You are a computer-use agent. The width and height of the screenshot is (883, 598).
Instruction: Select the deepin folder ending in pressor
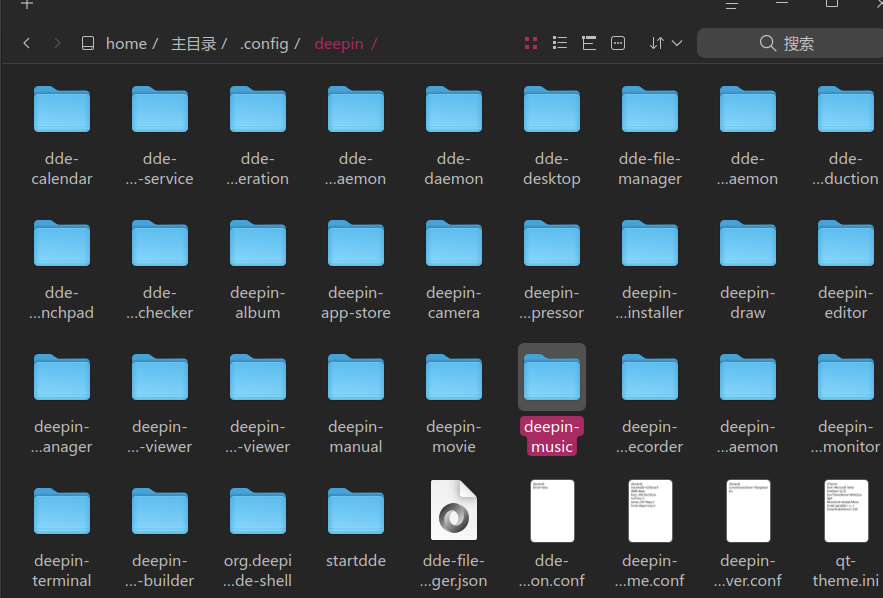point(552,270)
